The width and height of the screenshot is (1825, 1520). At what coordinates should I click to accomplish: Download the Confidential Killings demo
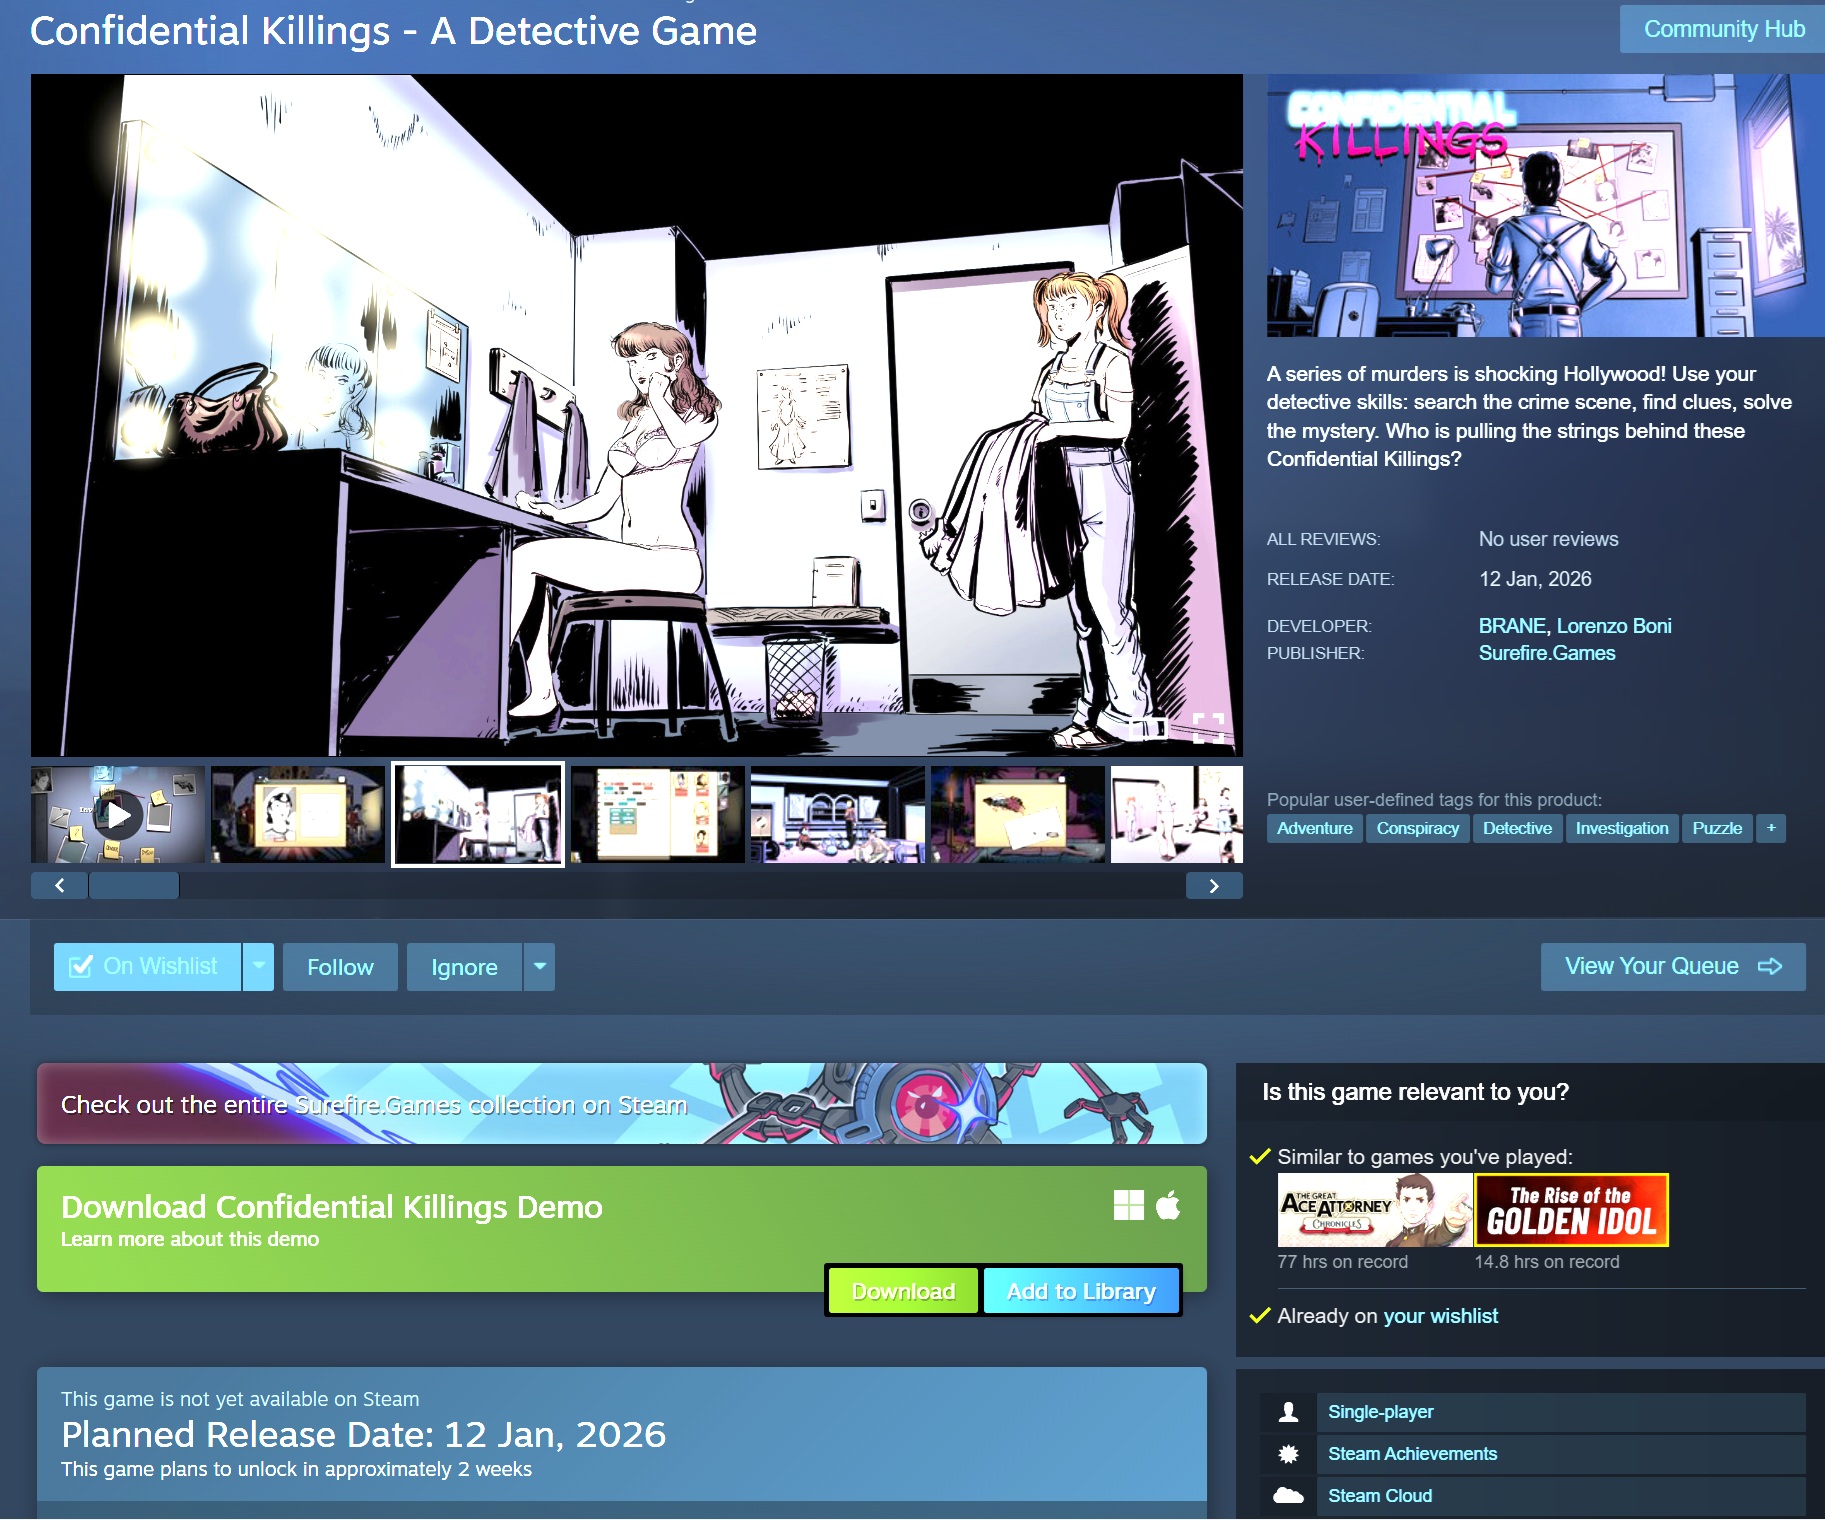point(903,1291)
